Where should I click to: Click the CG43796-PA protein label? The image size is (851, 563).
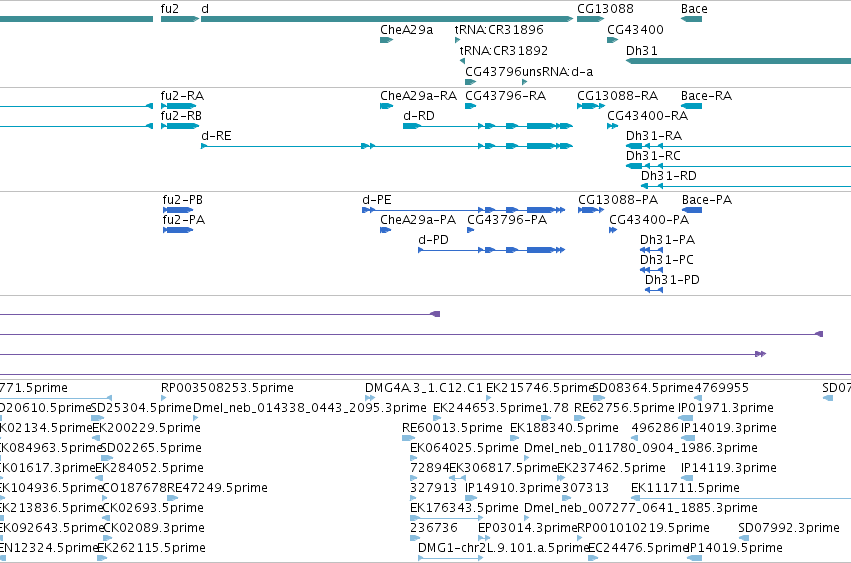[507, 220]
